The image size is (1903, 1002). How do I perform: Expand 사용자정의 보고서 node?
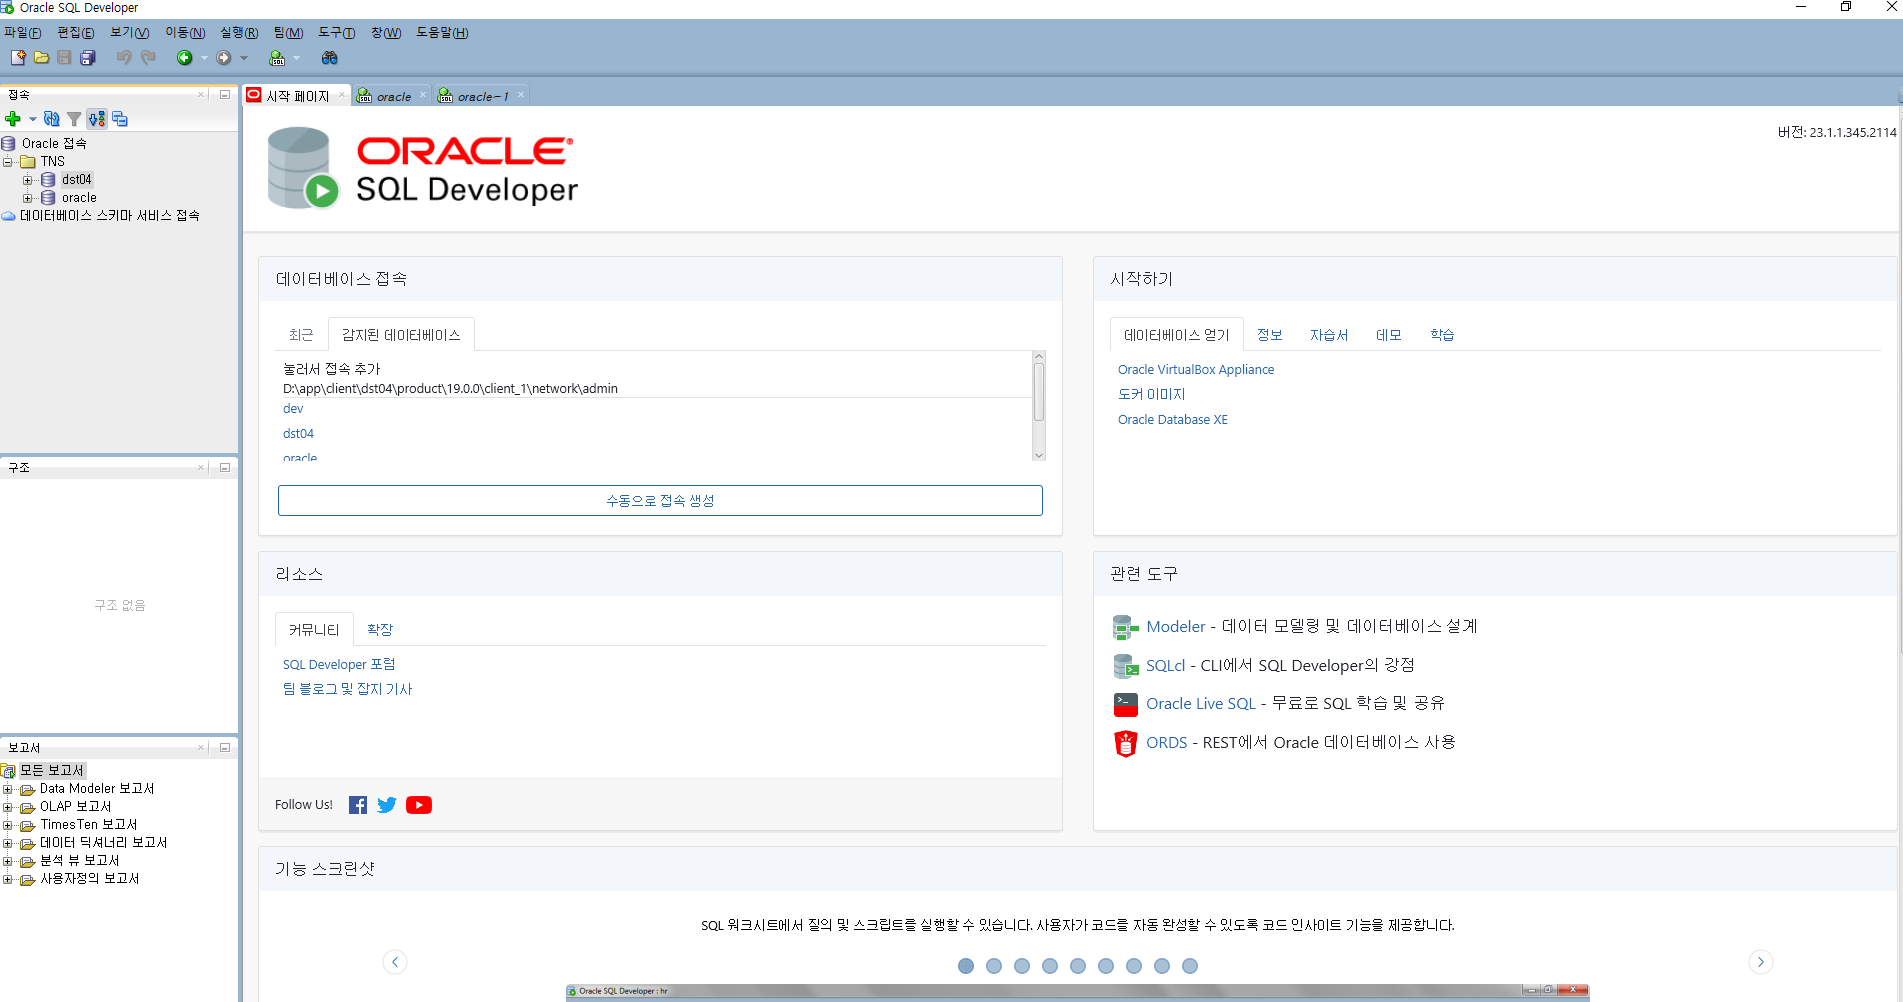(x=8, y=879)
